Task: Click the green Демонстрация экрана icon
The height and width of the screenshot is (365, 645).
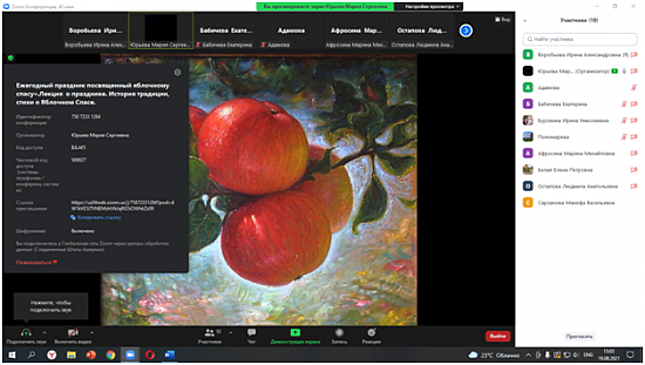Action: 295,332
